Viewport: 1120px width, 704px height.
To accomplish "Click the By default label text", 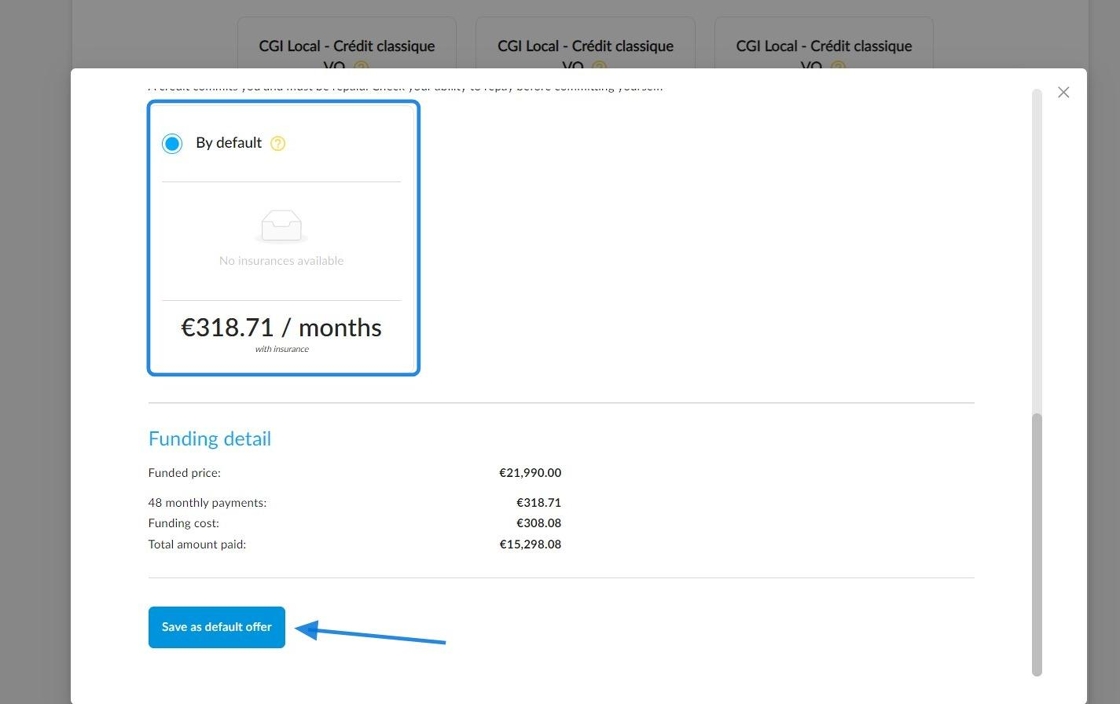I will 229,143.
